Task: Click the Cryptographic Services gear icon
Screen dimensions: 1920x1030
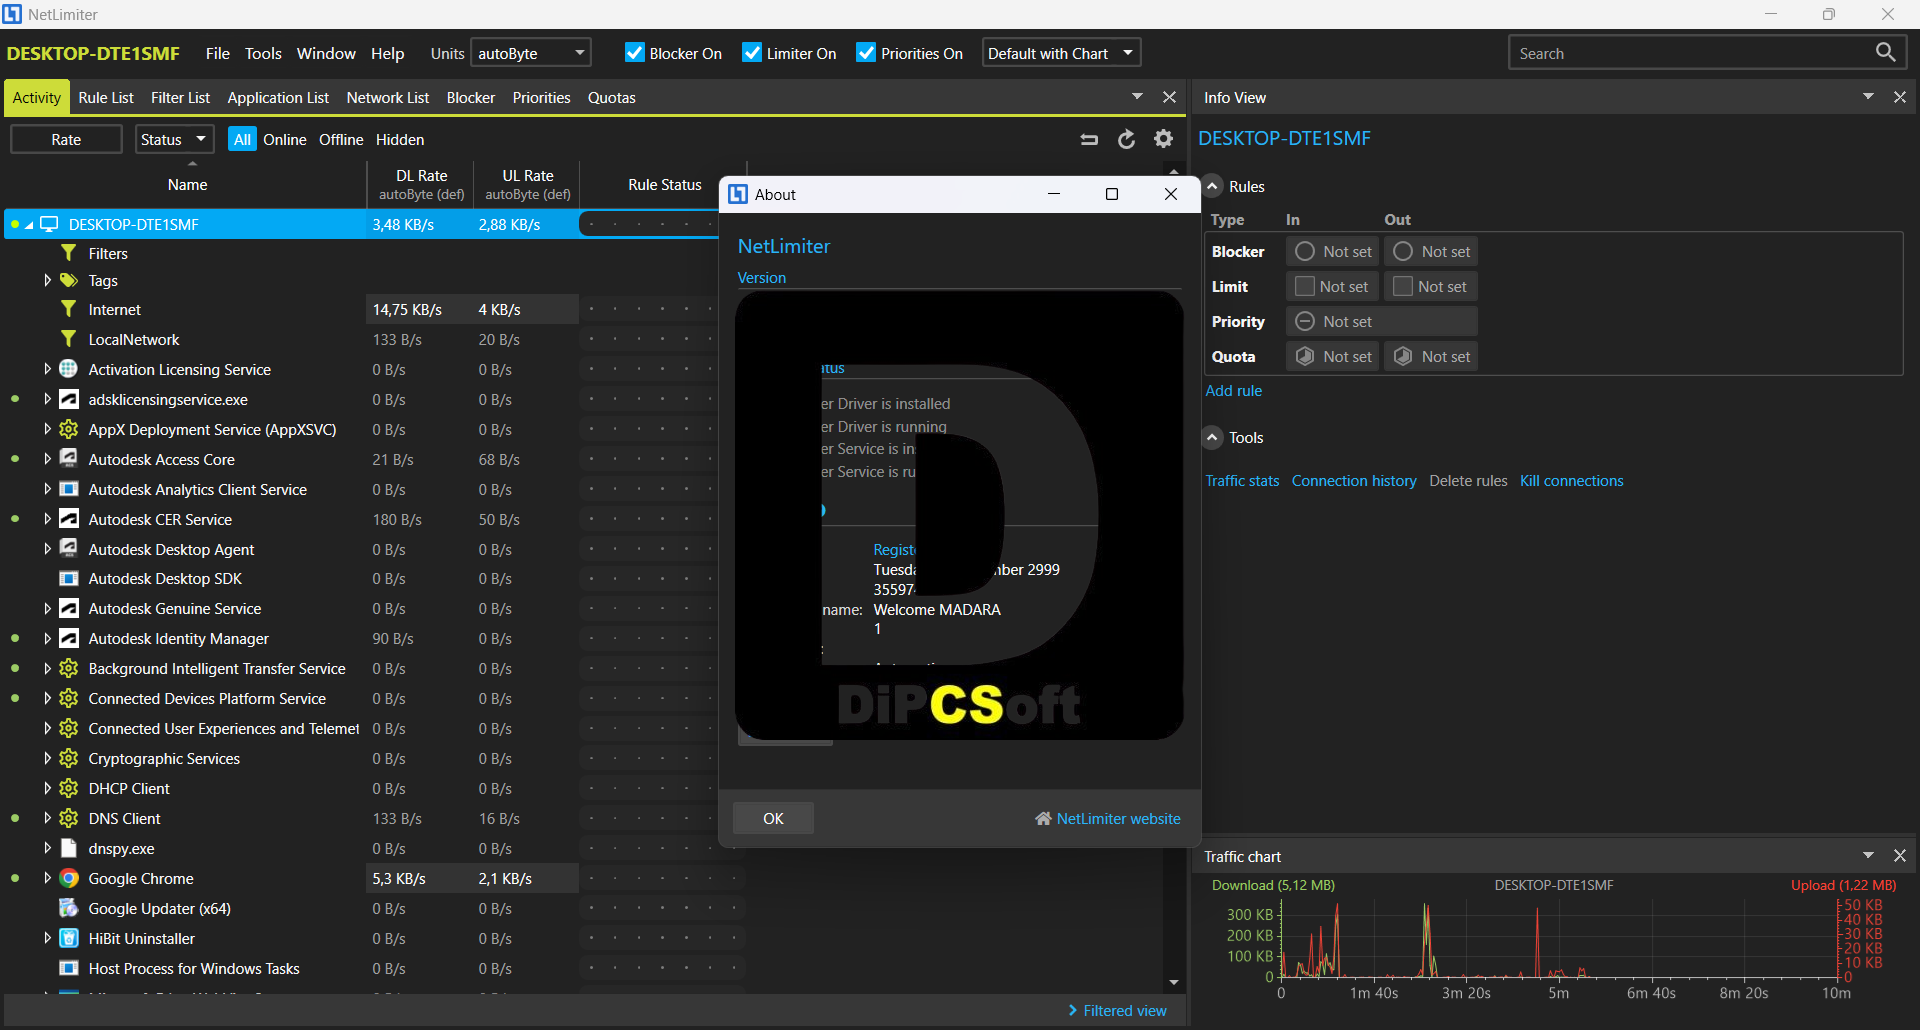Action: click(69, 758)
